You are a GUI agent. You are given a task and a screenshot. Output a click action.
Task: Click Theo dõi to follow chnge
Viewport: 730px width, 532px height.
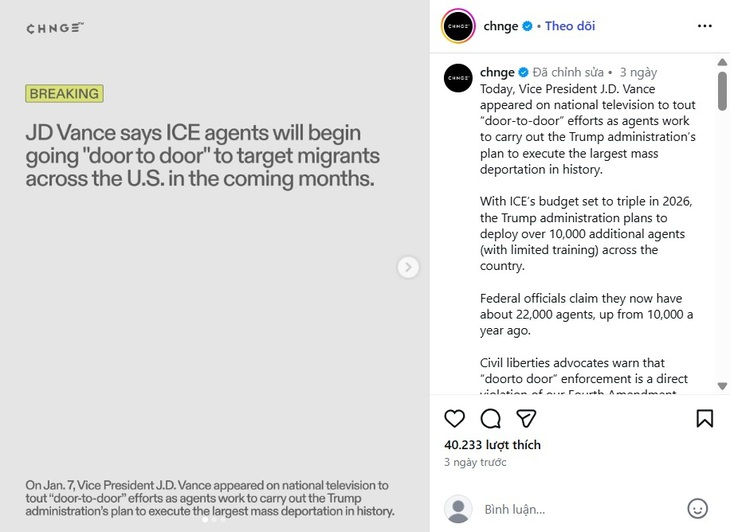click(569, 26)
